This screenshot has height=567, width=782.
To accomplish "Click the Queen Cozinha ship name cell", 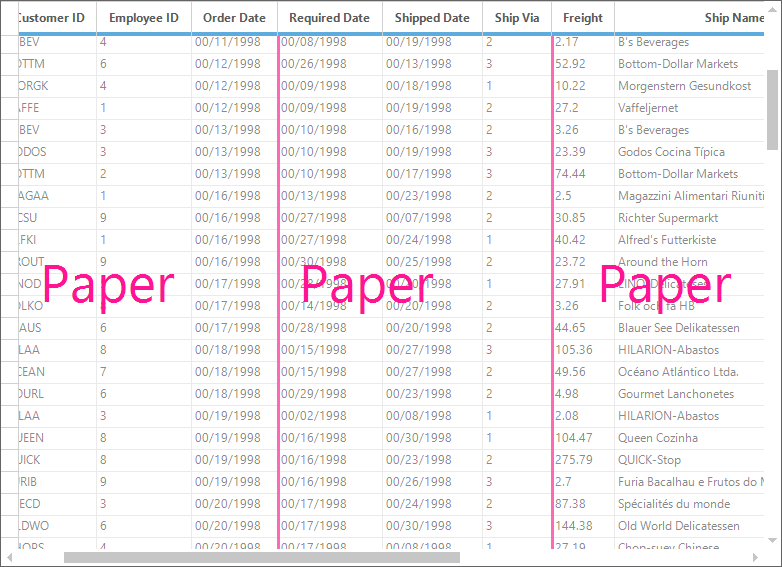I will click(689, 438).
